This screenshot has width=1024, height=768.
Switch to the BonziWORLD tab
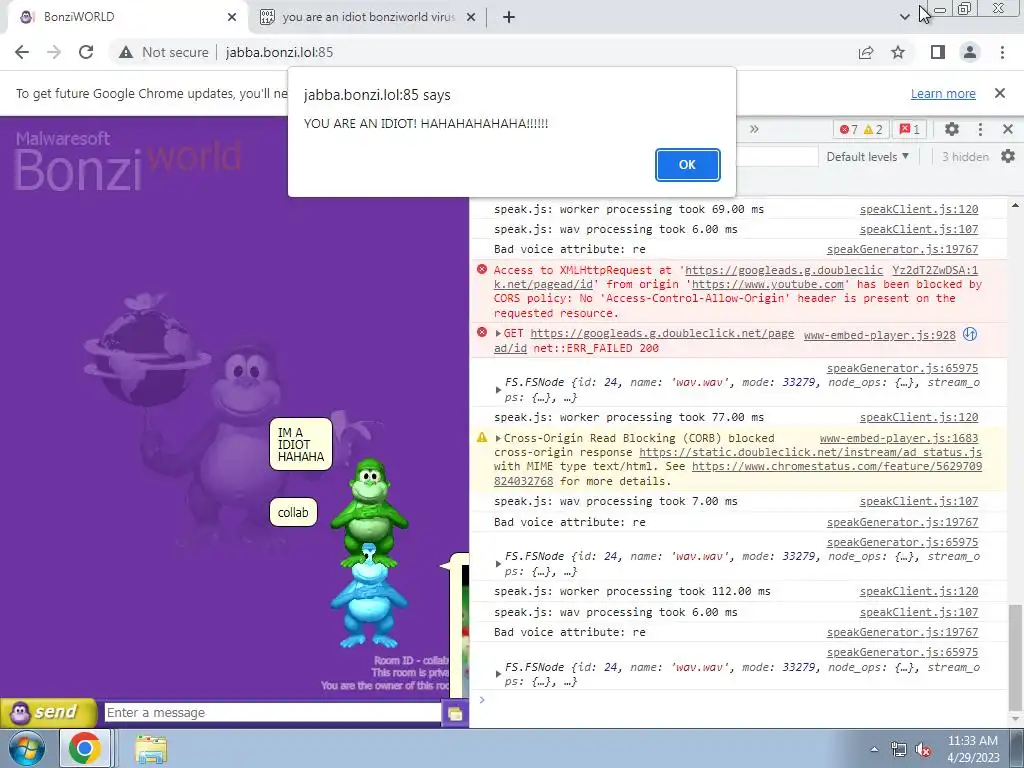pos(124,17)
